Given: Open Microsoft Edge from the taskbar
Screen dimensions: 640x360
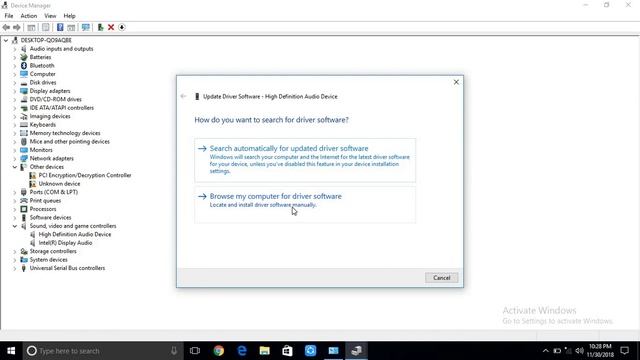Looking at the screenshot, I should coord(242,351).
